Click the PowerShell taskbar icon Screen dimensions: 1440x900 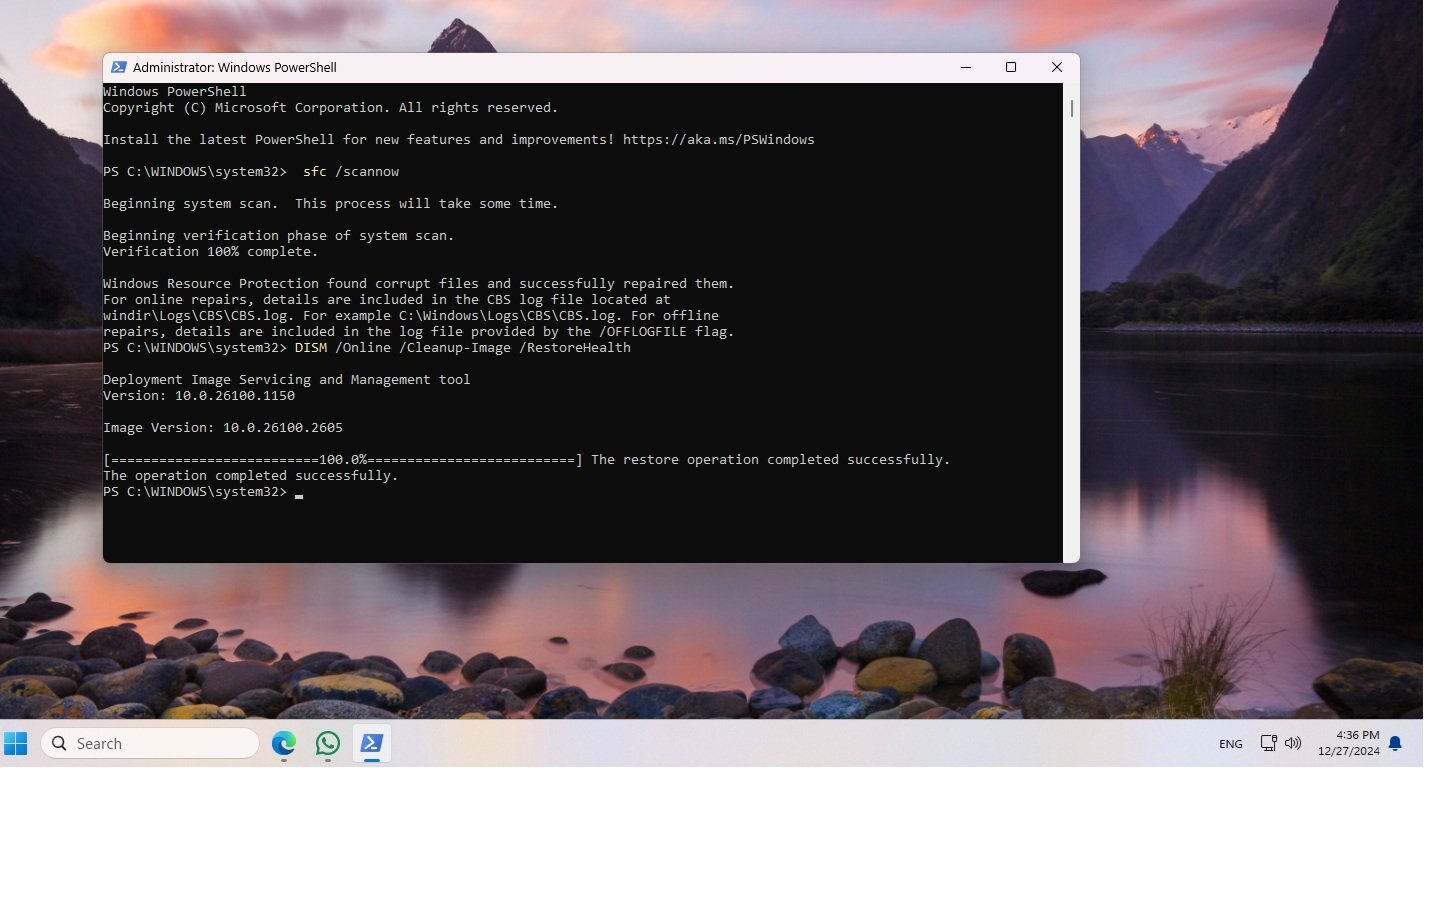372,743
